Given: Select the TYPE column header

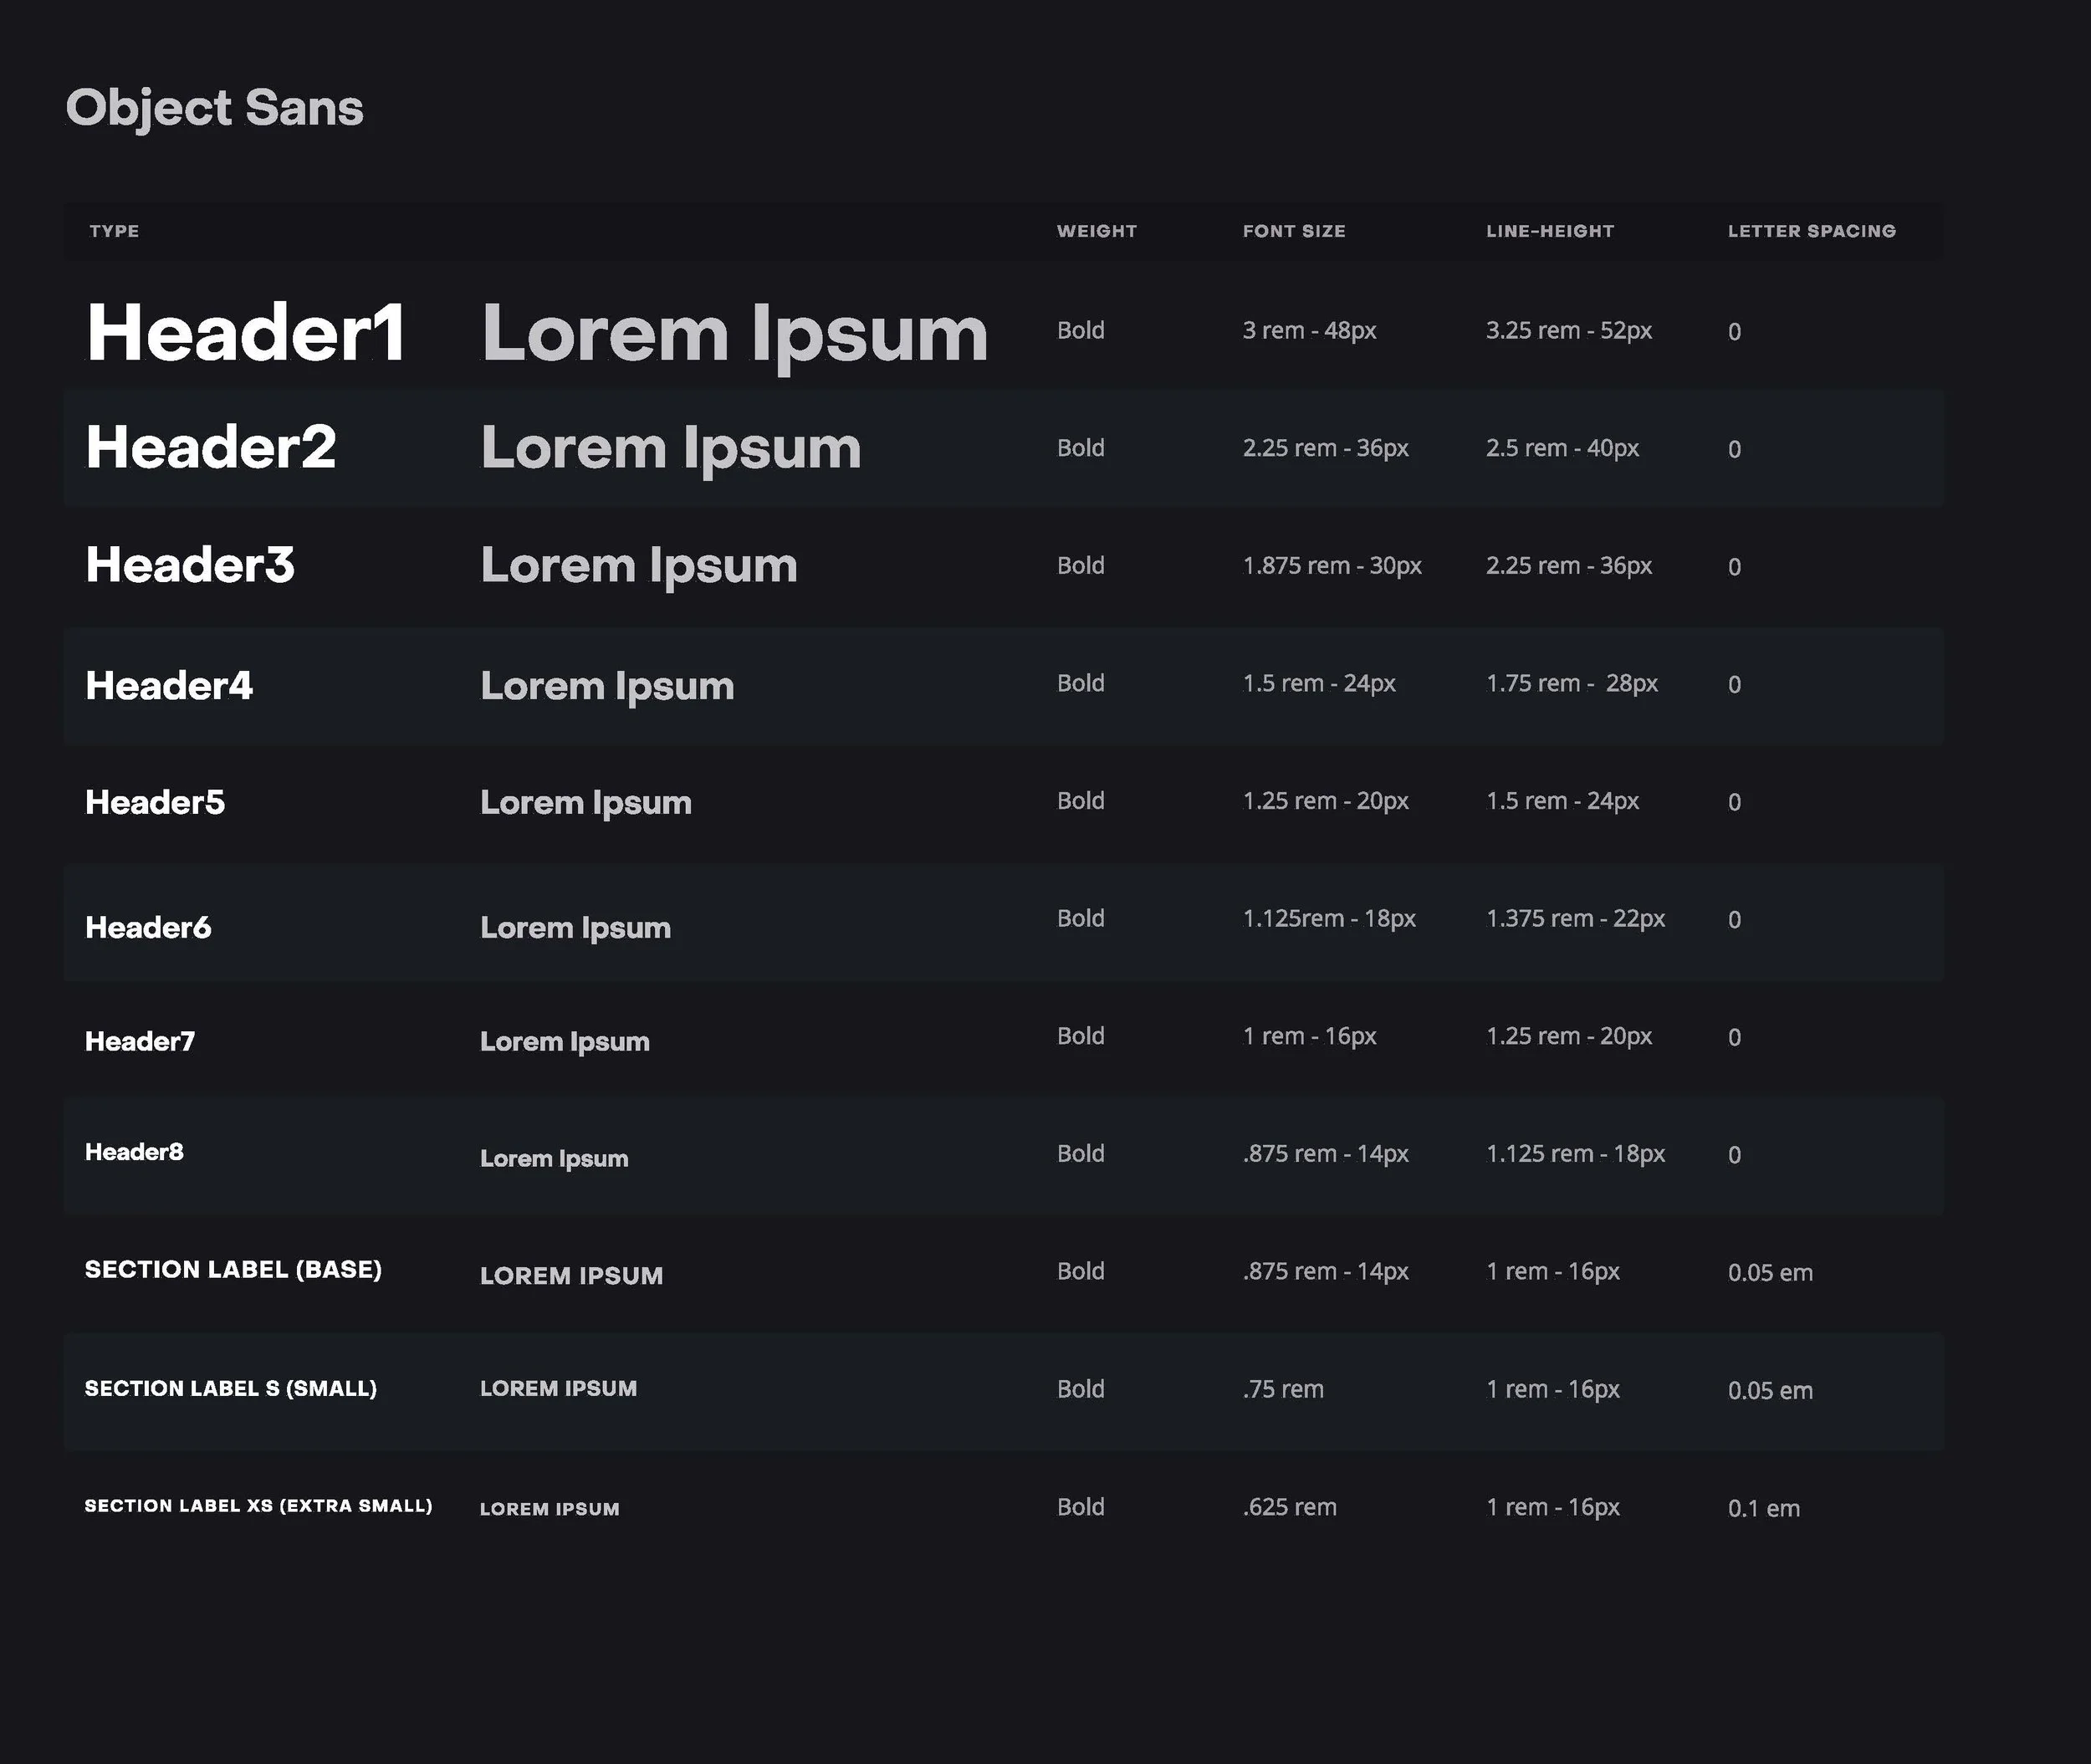Looking at the screenshot, I should point(114,231).
